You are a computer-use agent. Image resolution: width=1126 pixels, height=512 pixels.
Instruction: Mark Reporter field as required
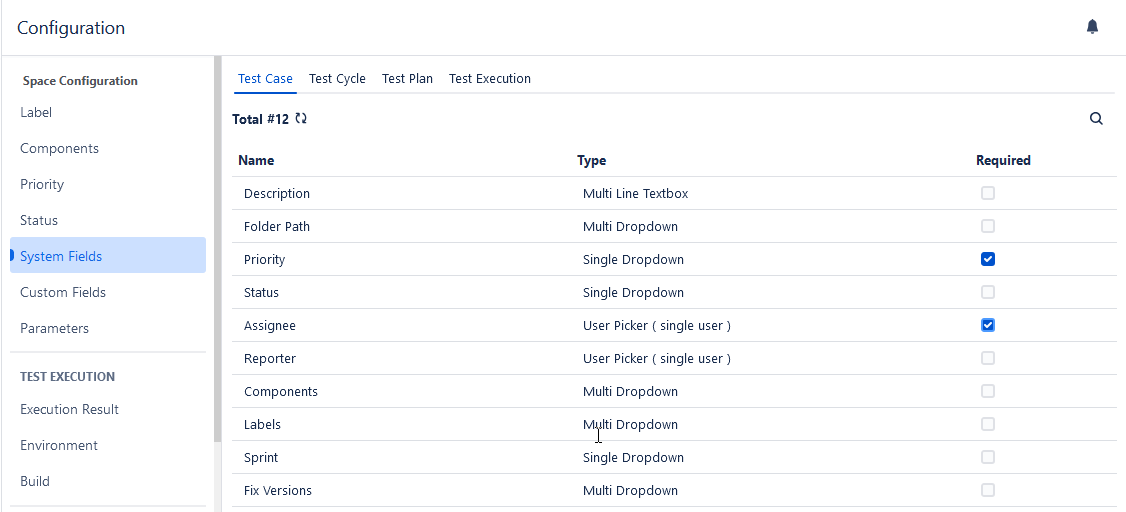(988, 358)
